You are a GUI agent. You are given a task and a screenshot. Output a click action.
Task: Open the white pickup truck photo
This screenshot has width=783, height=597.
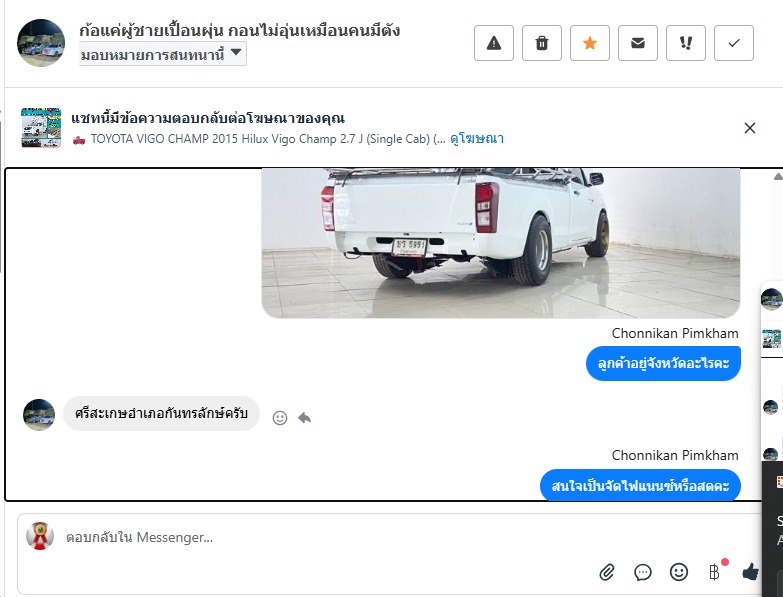coord(500,243)
